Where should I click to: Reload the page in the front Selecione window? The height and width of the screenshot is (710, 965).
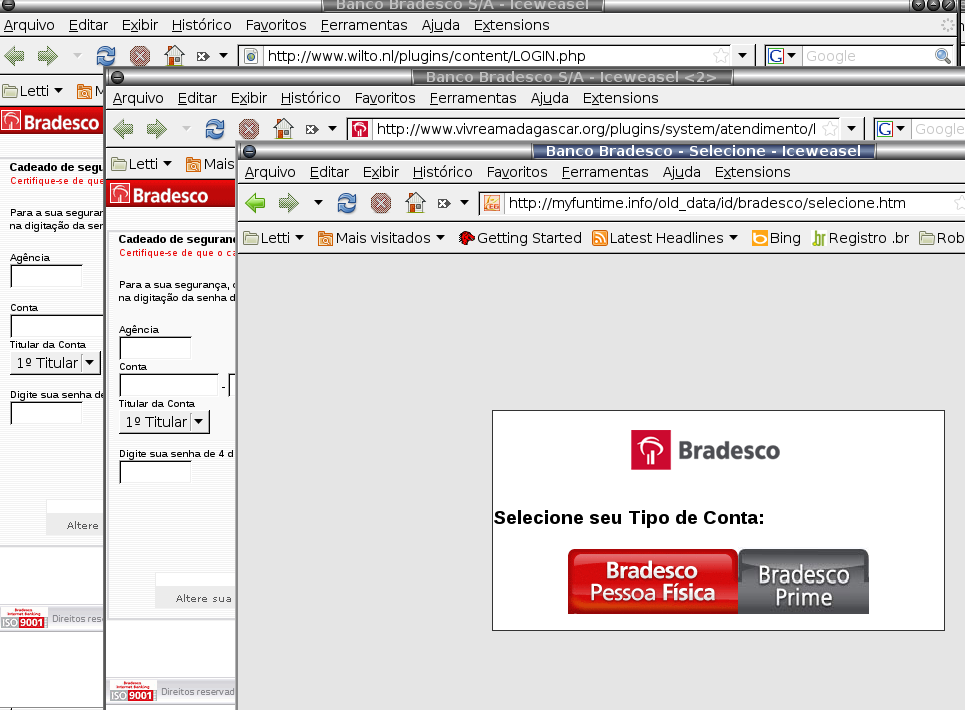tap(346, 202)
